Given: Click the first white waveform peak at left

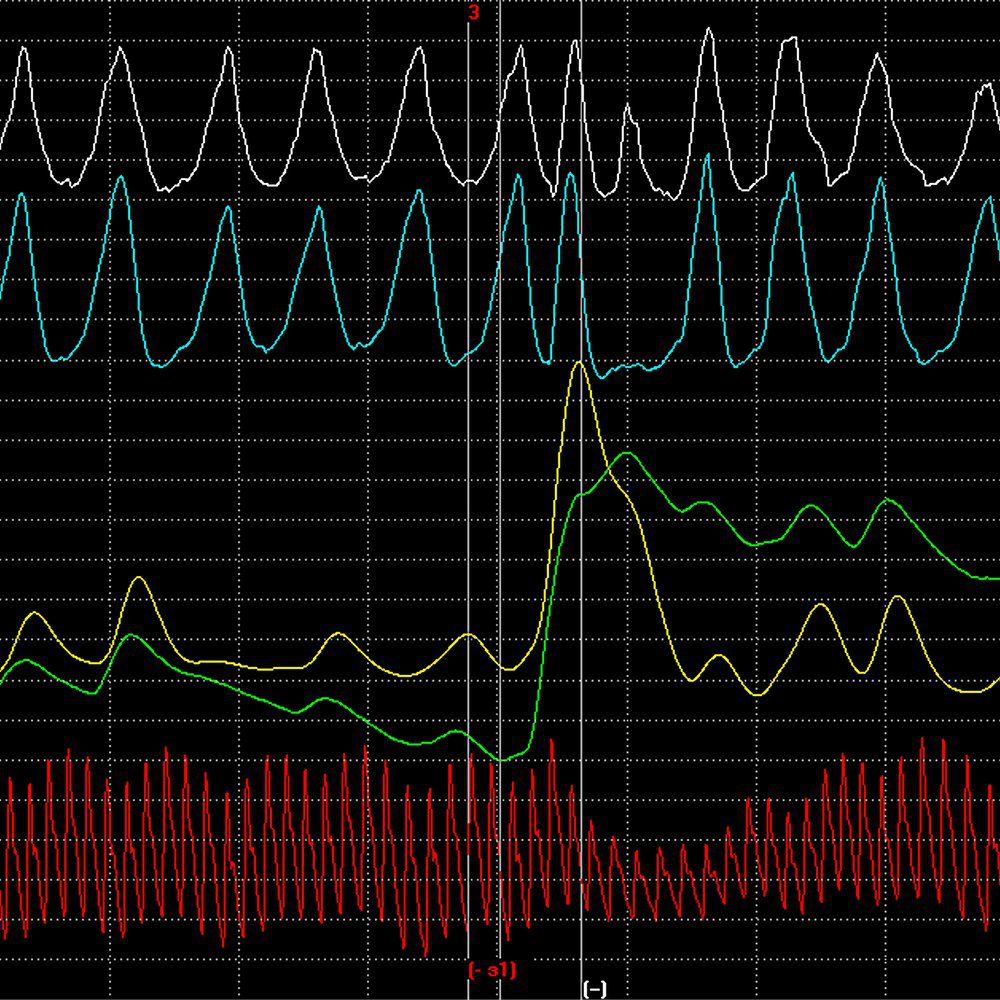Looking at the screenshot, I should 25,49.
